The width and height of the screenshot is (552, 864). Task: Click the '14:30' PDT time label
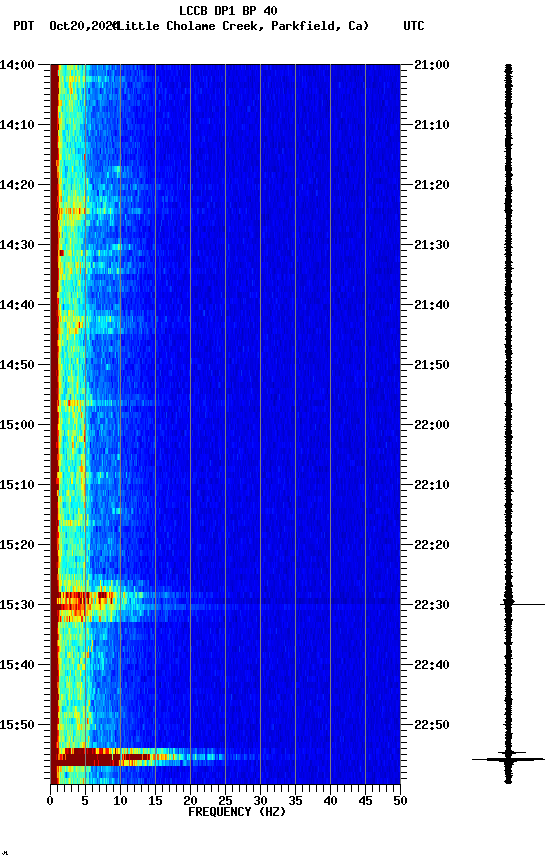pos(17,245)
